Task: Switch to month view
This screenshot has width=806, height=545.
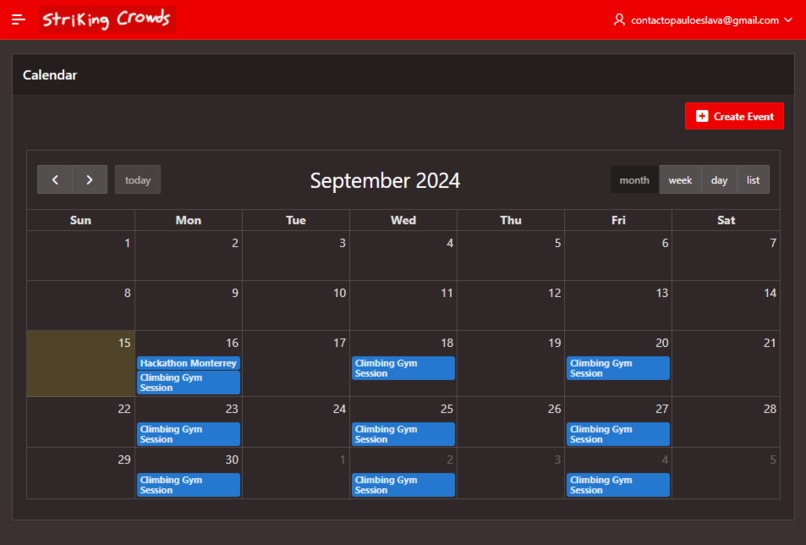Action: (634, 180)
